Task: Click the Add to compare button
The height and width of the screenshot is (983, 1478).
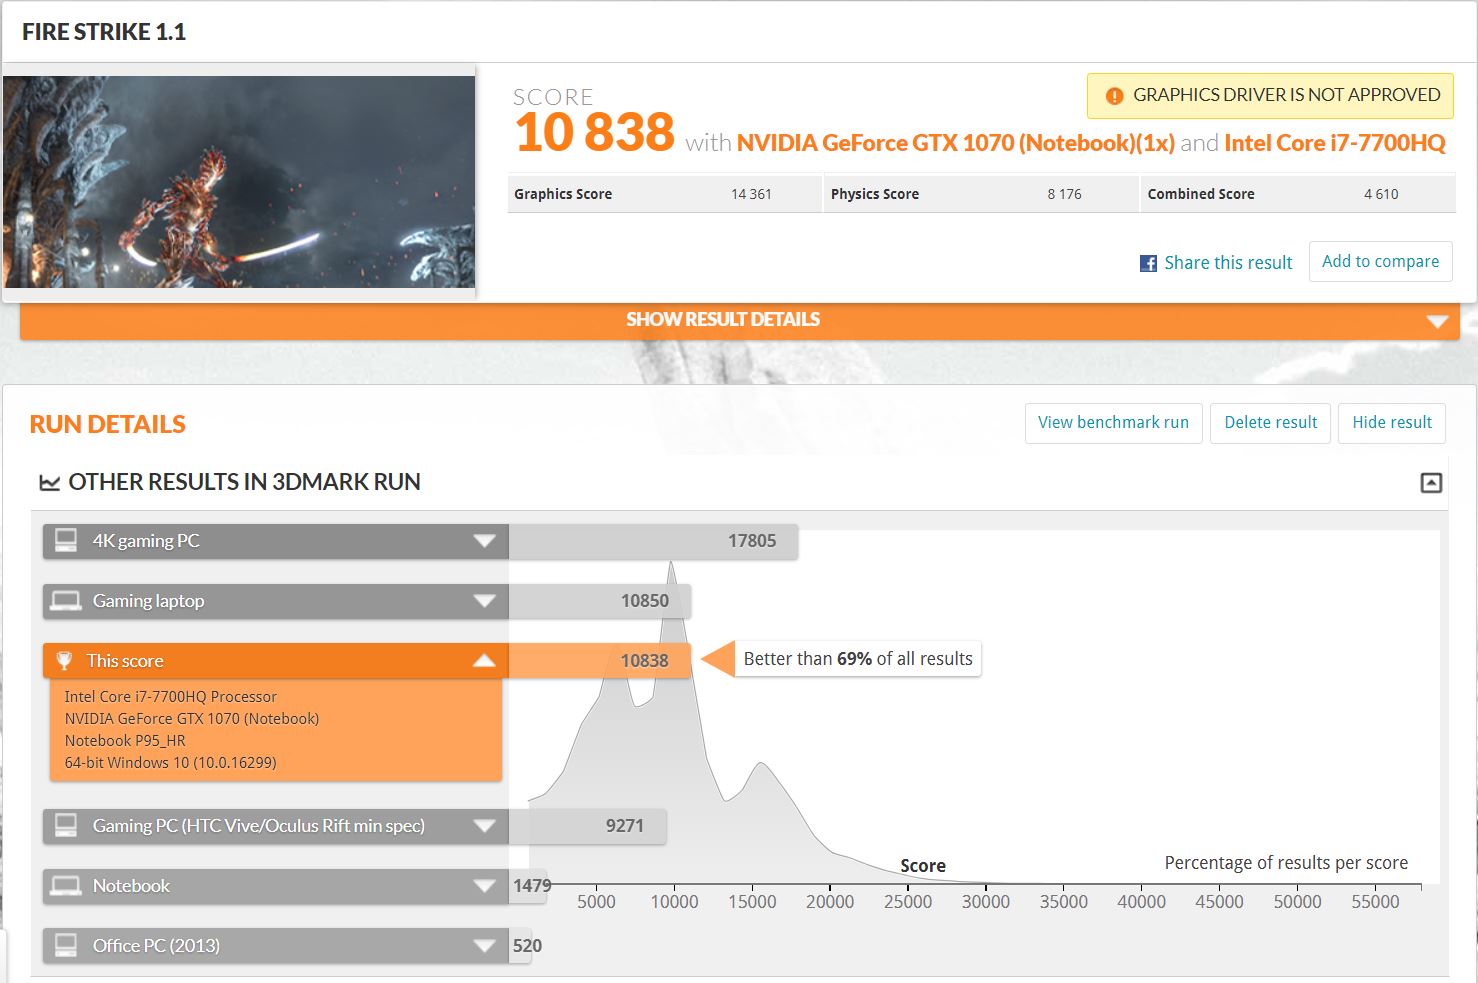Action: (1380, 262)
